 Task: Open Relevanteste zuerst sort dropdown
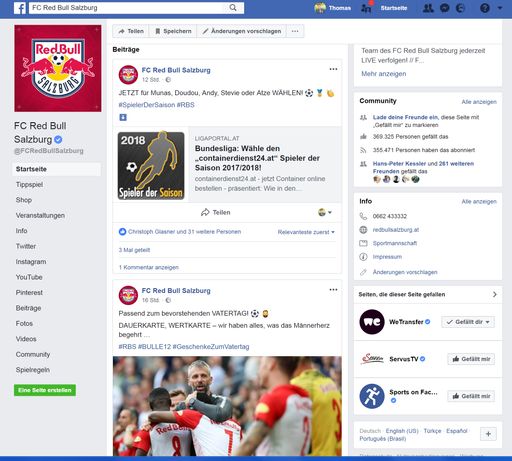point(306,232)
